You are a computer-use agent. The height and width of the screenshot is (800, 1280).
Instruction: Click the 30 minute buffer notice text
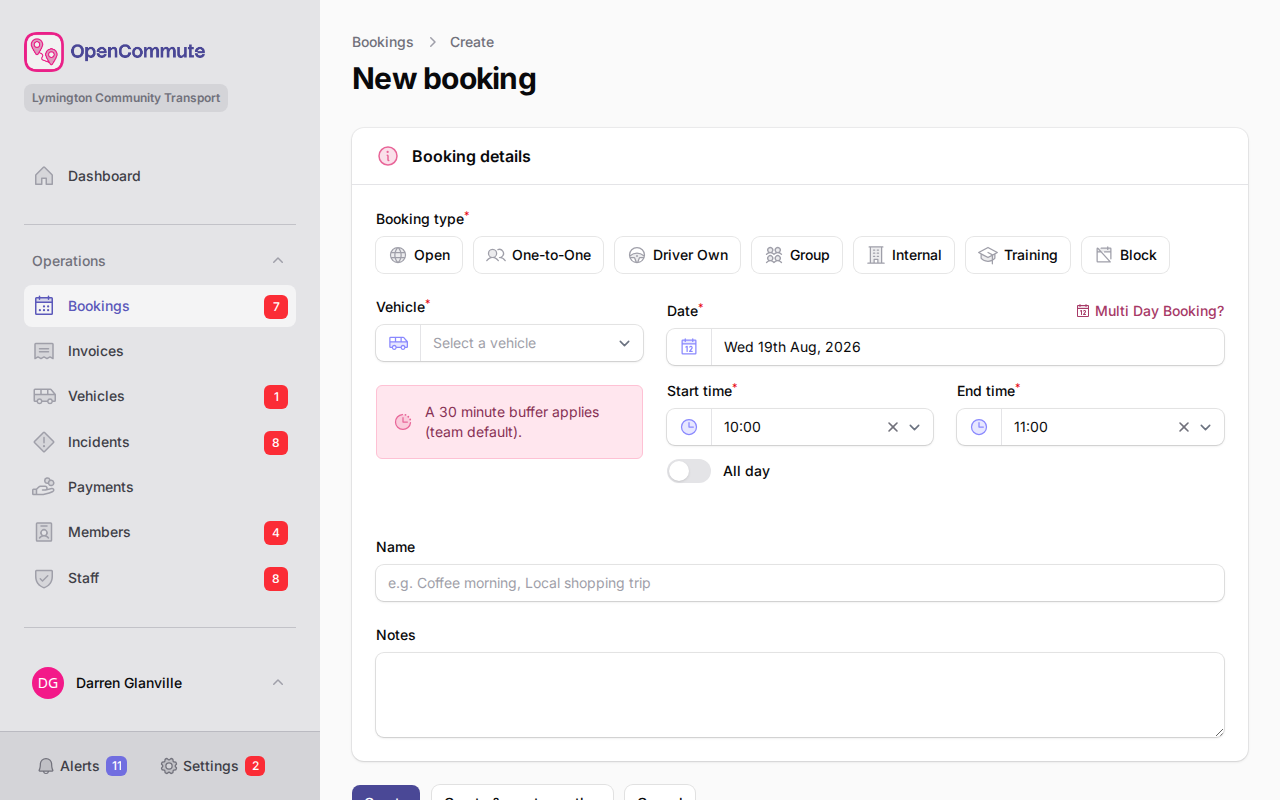(x=512, y=422)
